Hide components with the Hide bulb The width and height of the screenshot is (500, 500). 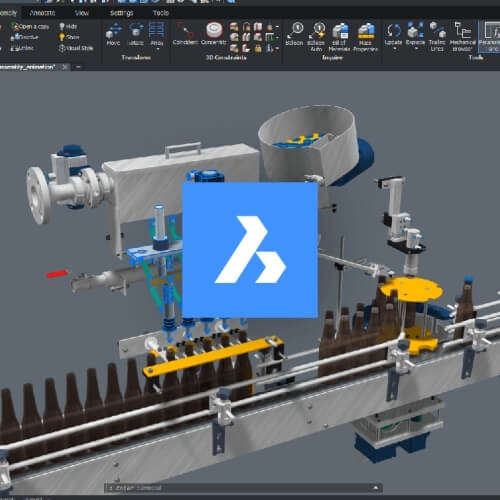click(x=68, y=26)
